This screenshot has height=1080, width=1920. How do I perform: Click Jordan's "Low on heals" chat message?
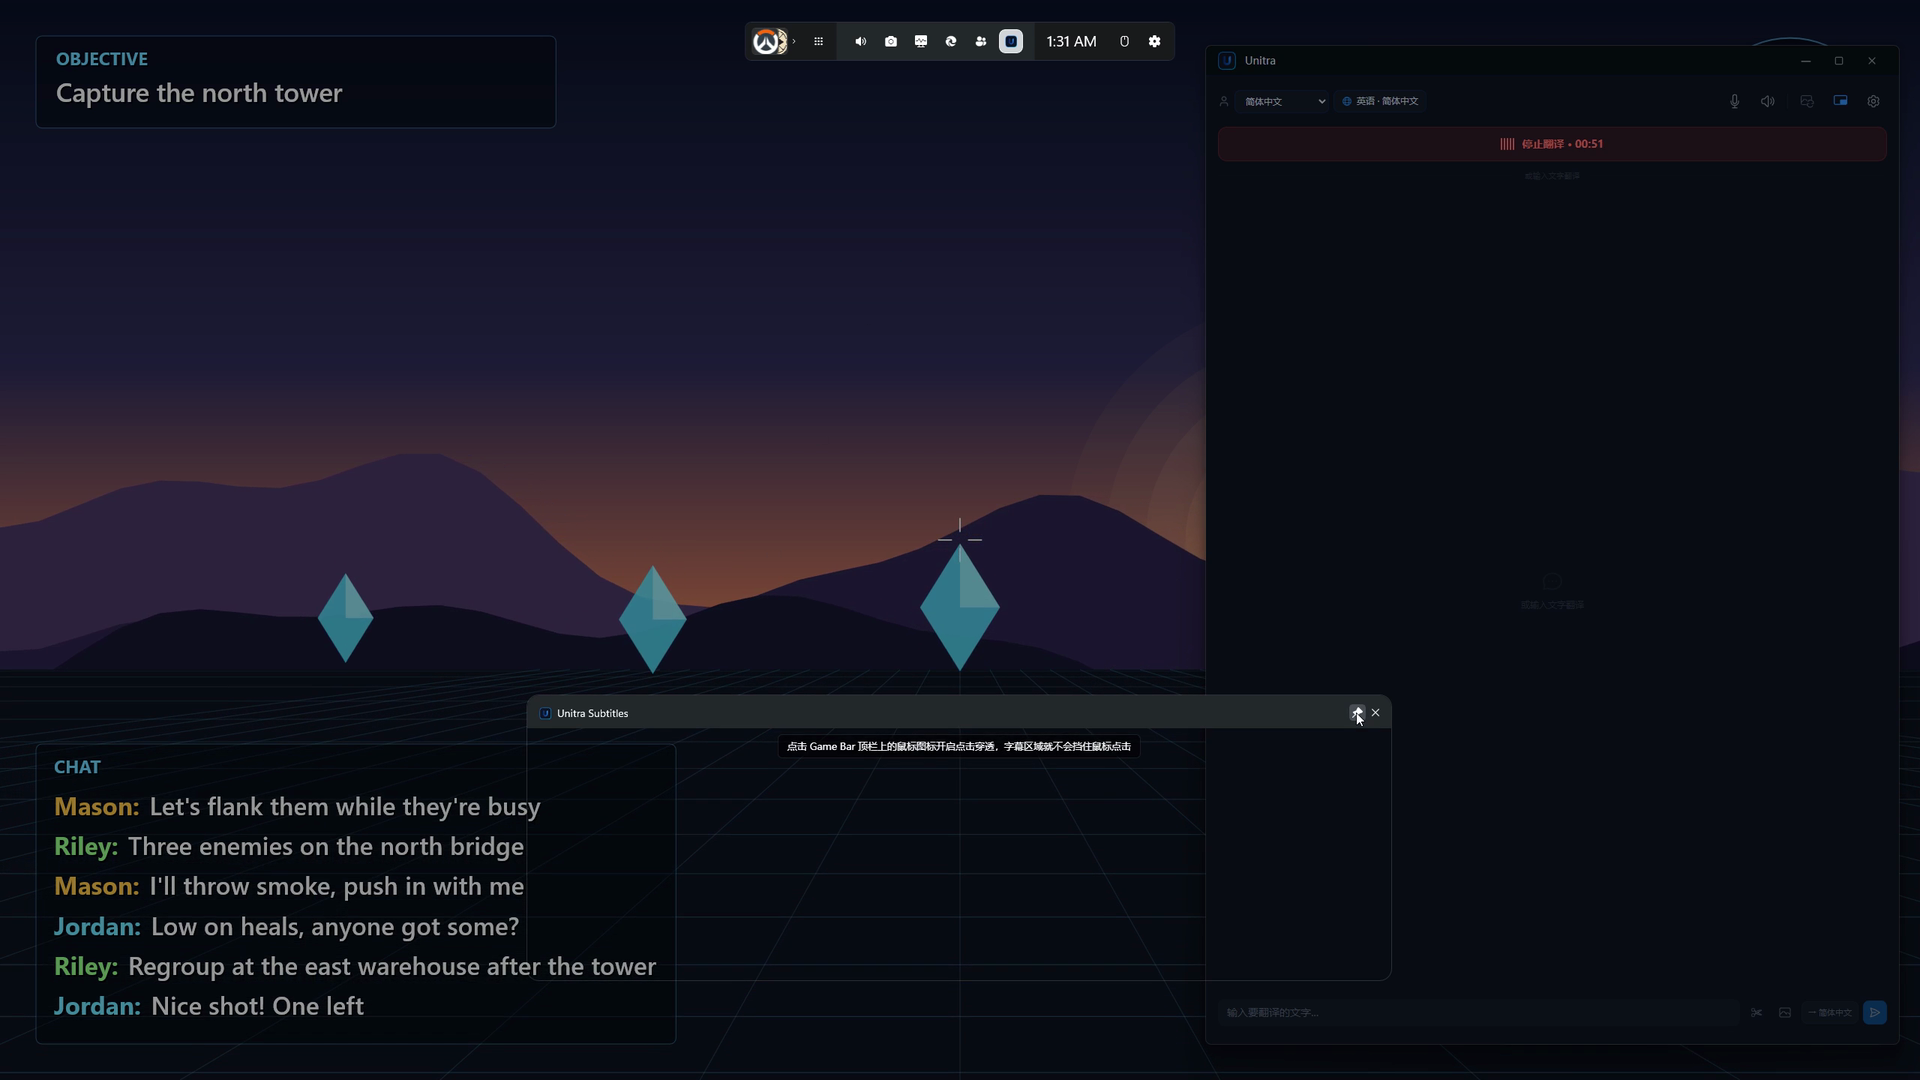287,927
